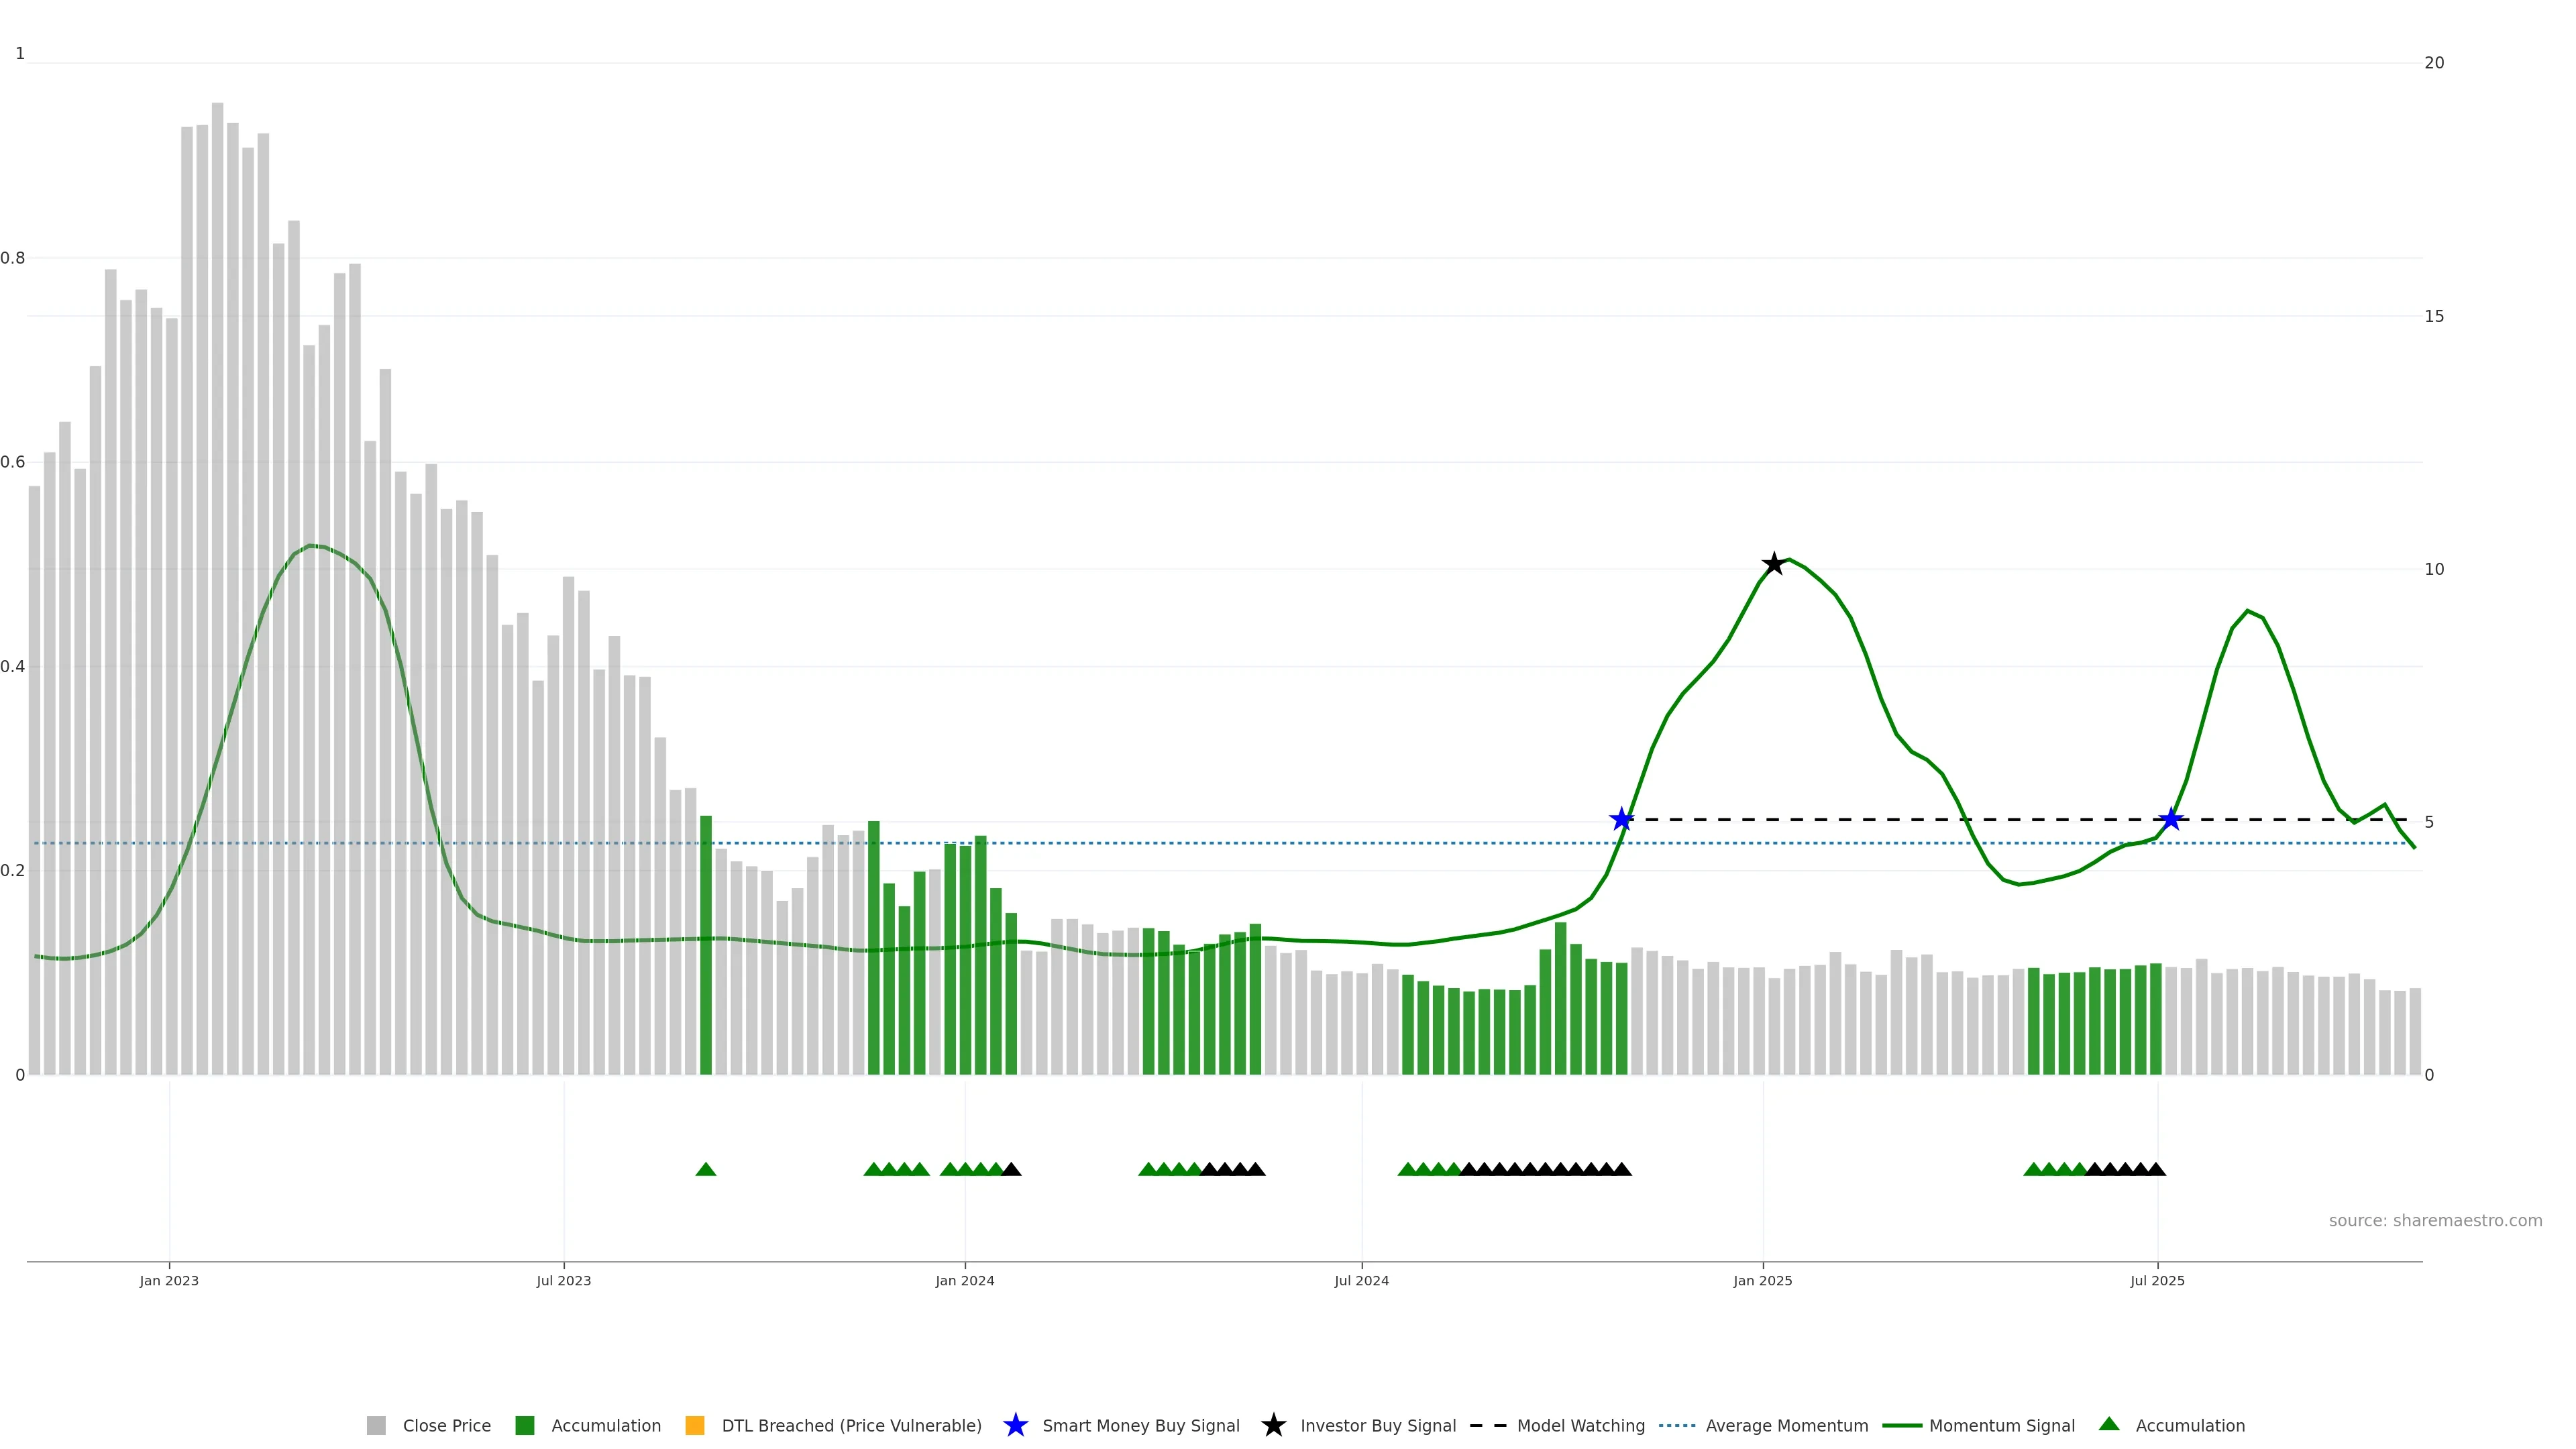
Task: Click the gray Close Price legend square
Action: (376, 1425)
